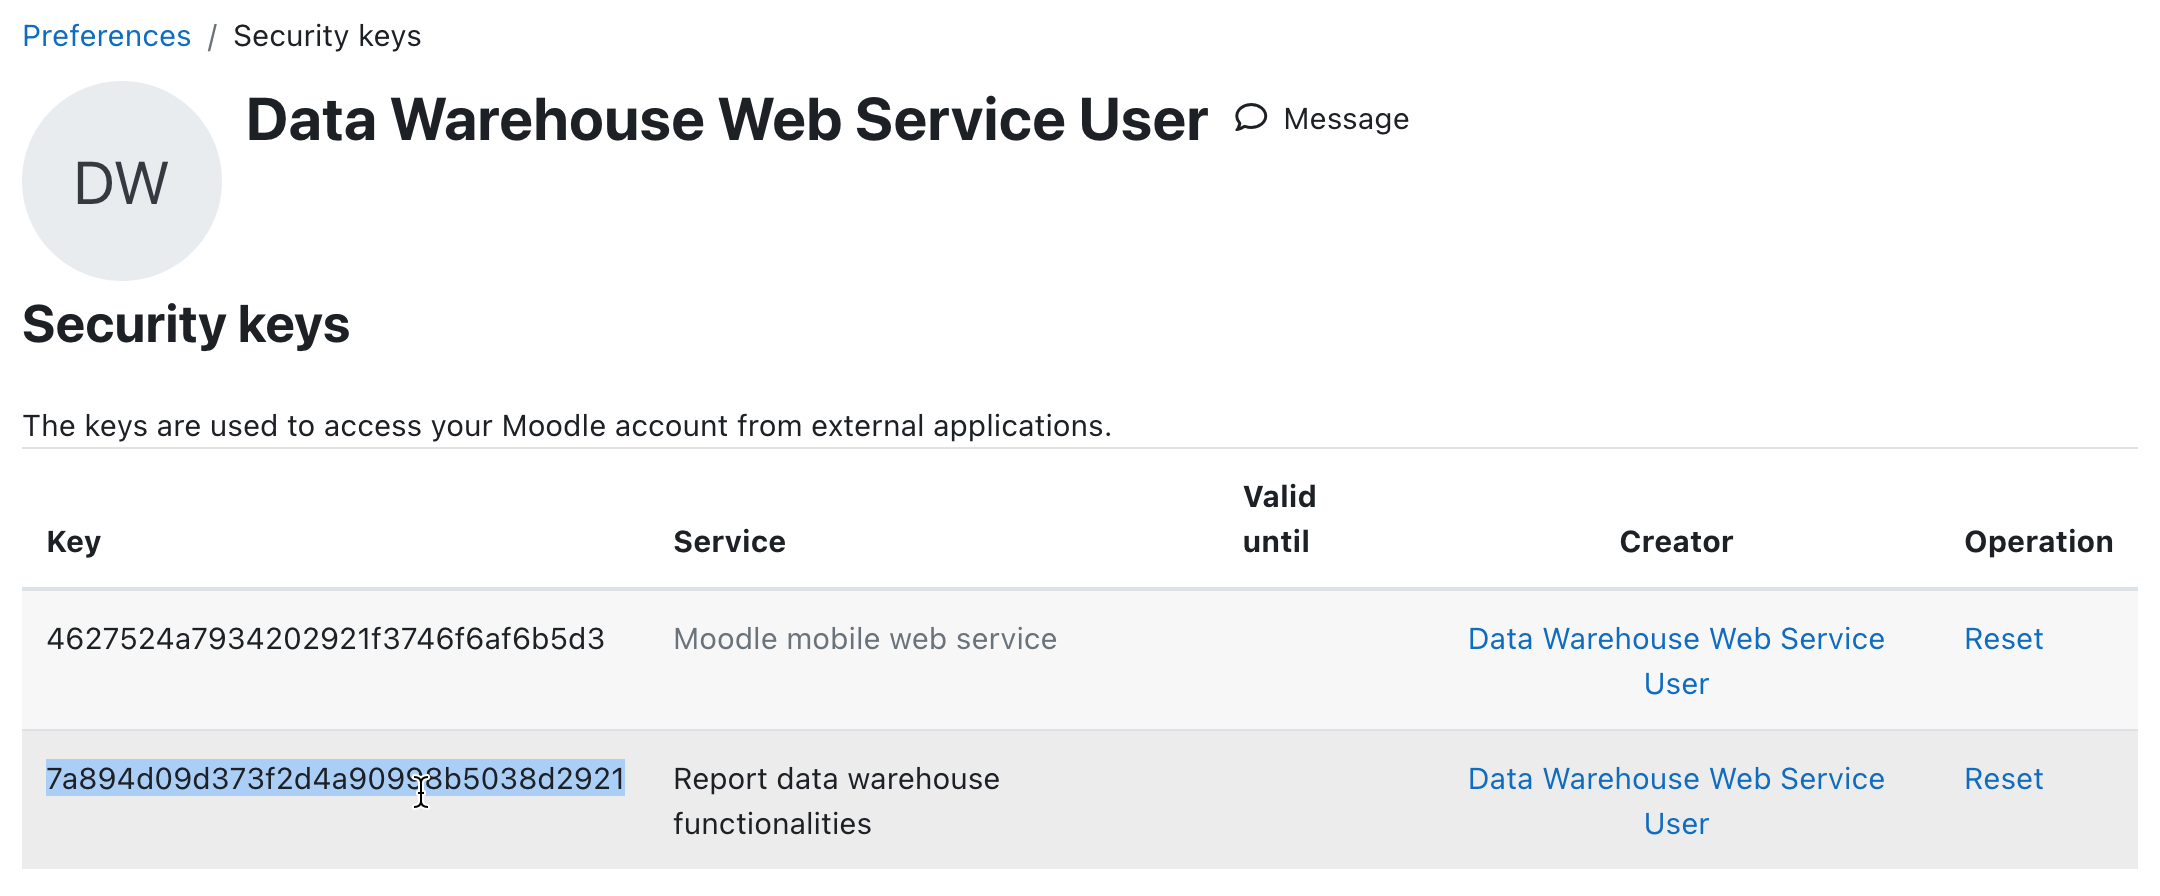
Task: Open creator link in Moodle mobile row
Action: tap(1676, 661)
